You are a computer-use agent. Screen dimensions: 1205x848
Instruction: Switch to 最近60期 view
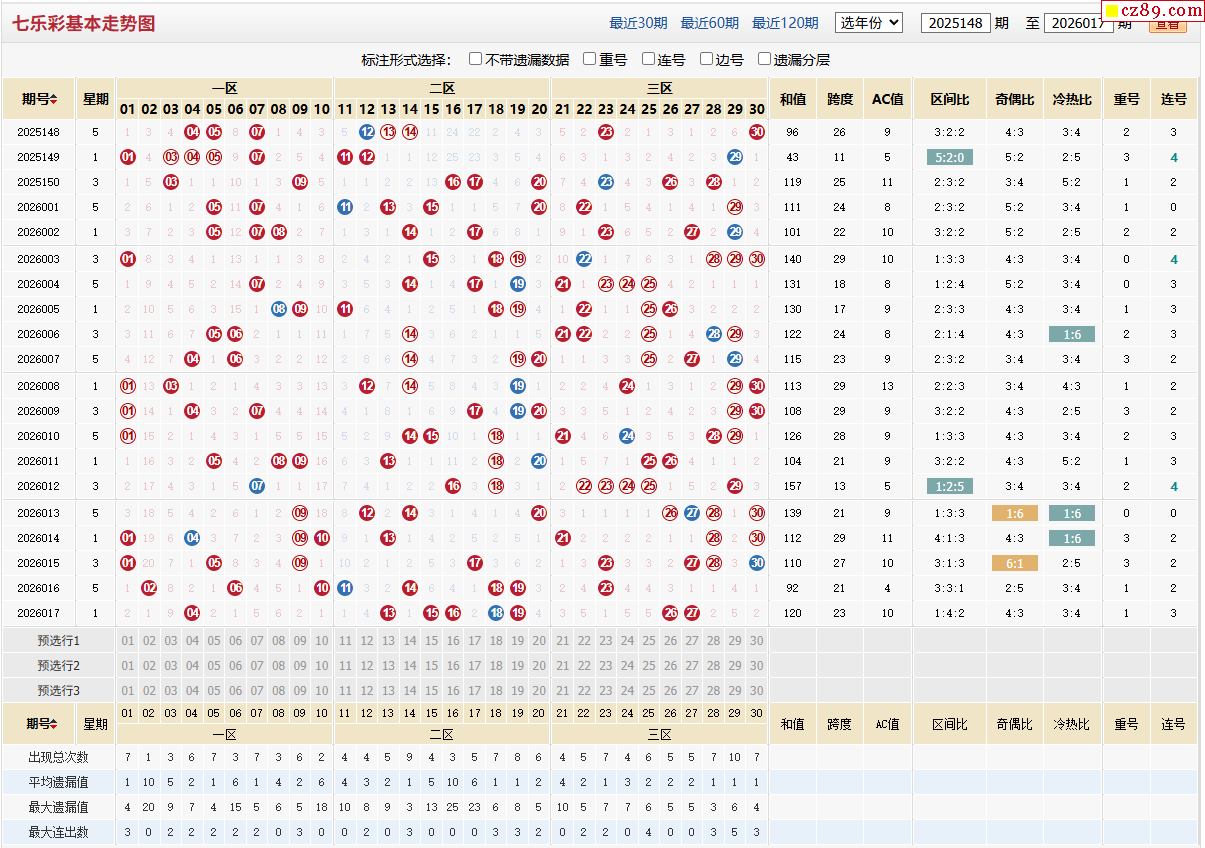coord(709,23)
